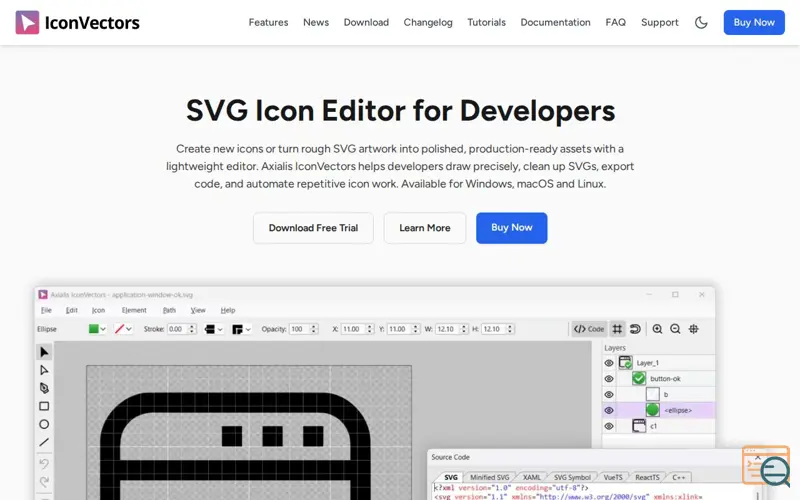This screenshot has width=800, height=500.
Task: Toggle the grid display icon
Action: coord(617,329)
